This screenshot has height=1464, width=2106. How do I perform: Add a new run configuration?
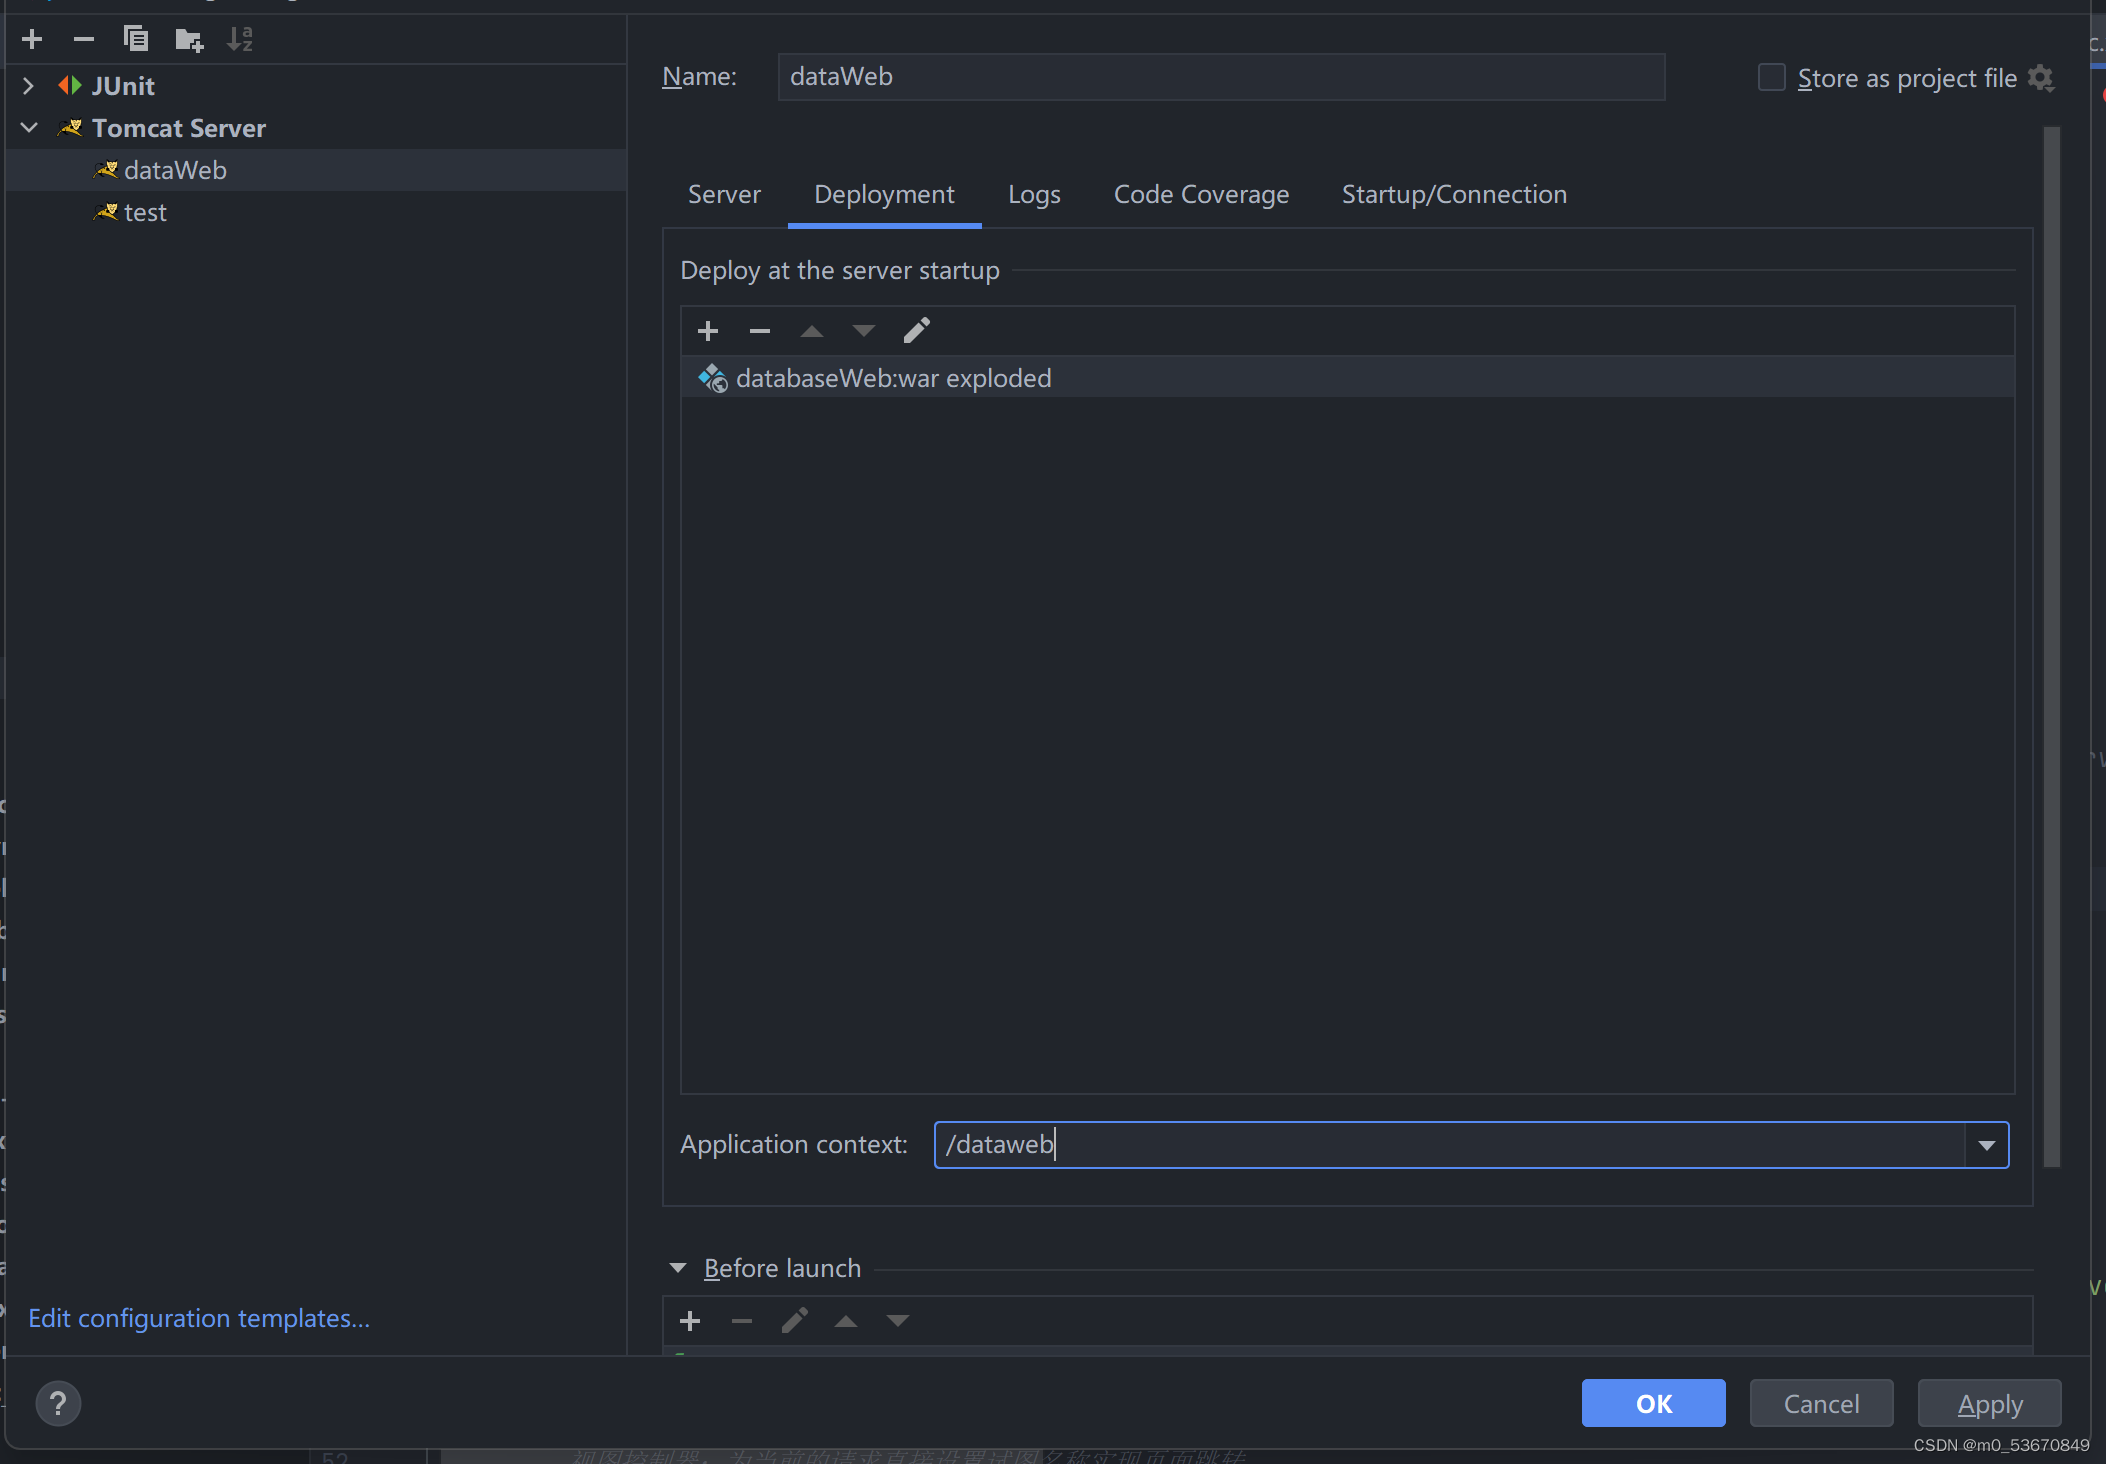32,39
